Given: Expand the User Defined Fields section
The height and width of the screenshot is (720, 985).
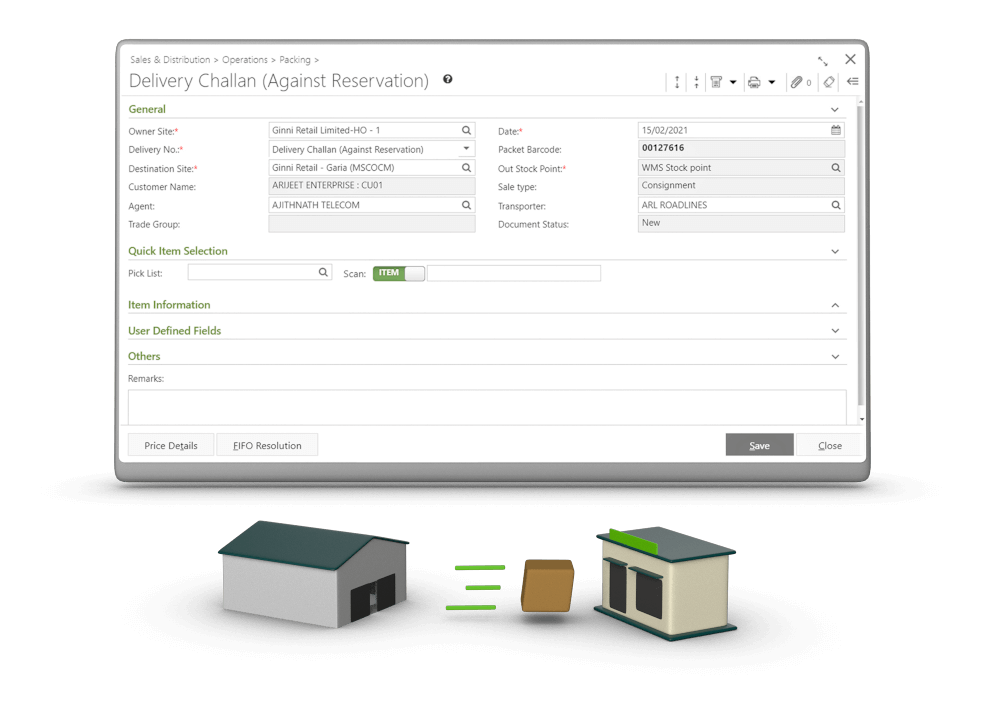Looking at the screenshot, I should 835,331.
